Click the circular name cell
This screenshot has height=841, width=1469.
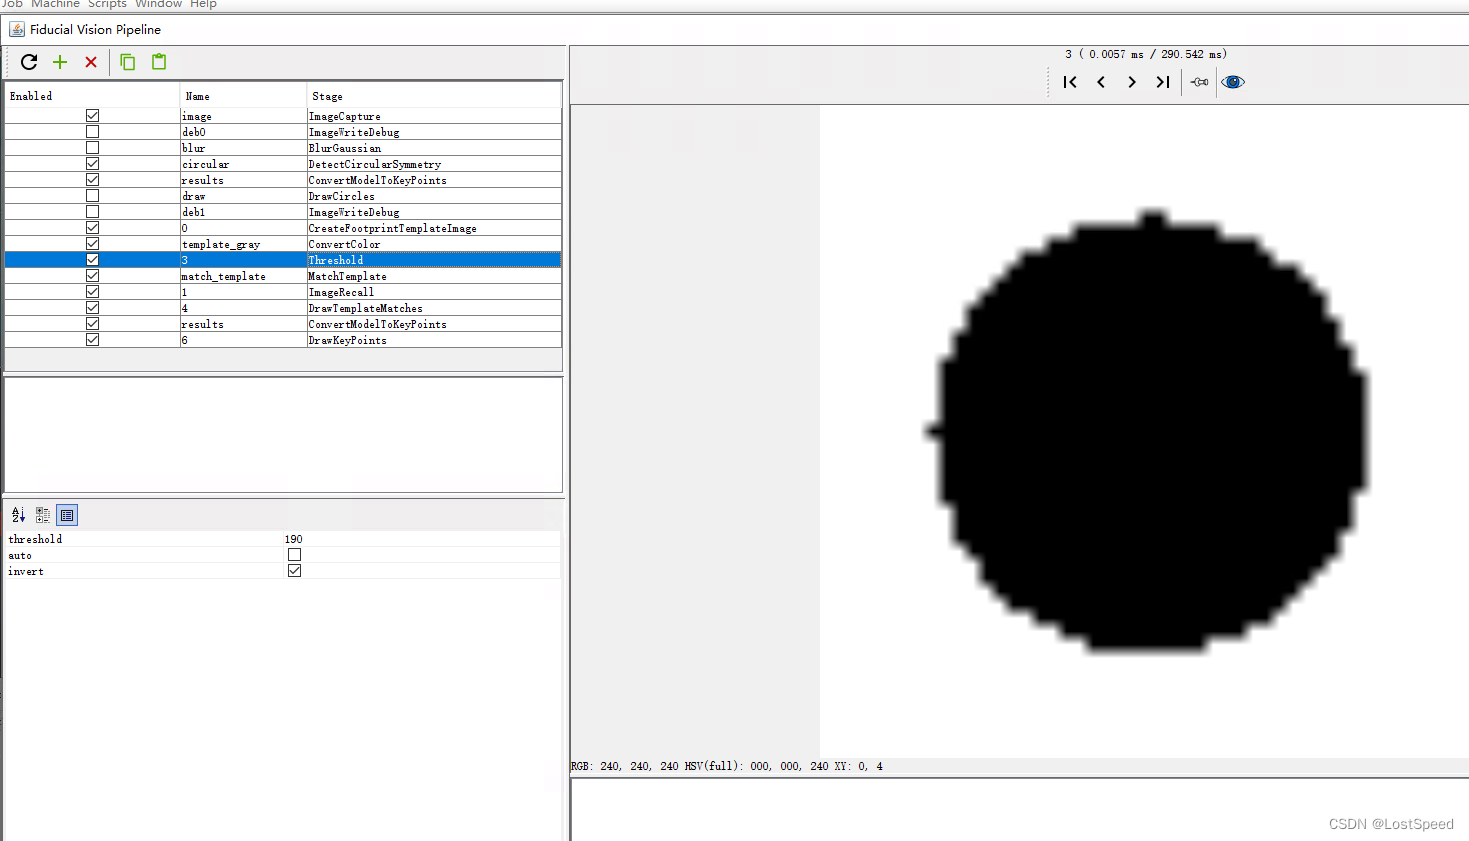click(243, 164)
